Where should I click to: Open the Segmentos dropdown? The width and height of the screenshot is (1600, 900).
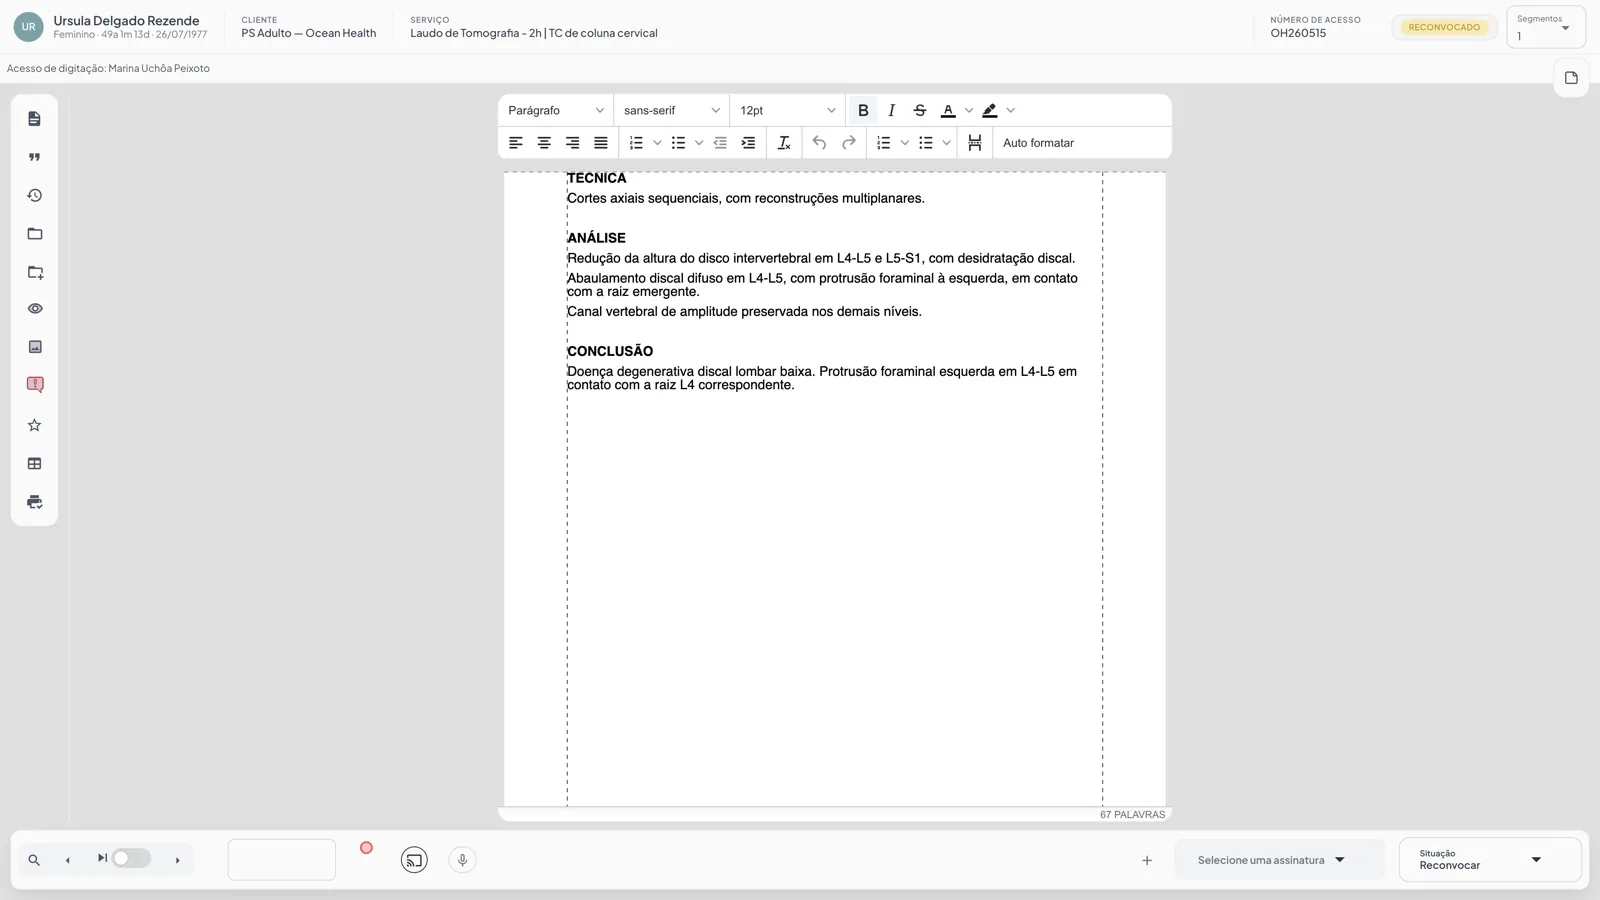pyautogui.click(x=1545, y=27)
